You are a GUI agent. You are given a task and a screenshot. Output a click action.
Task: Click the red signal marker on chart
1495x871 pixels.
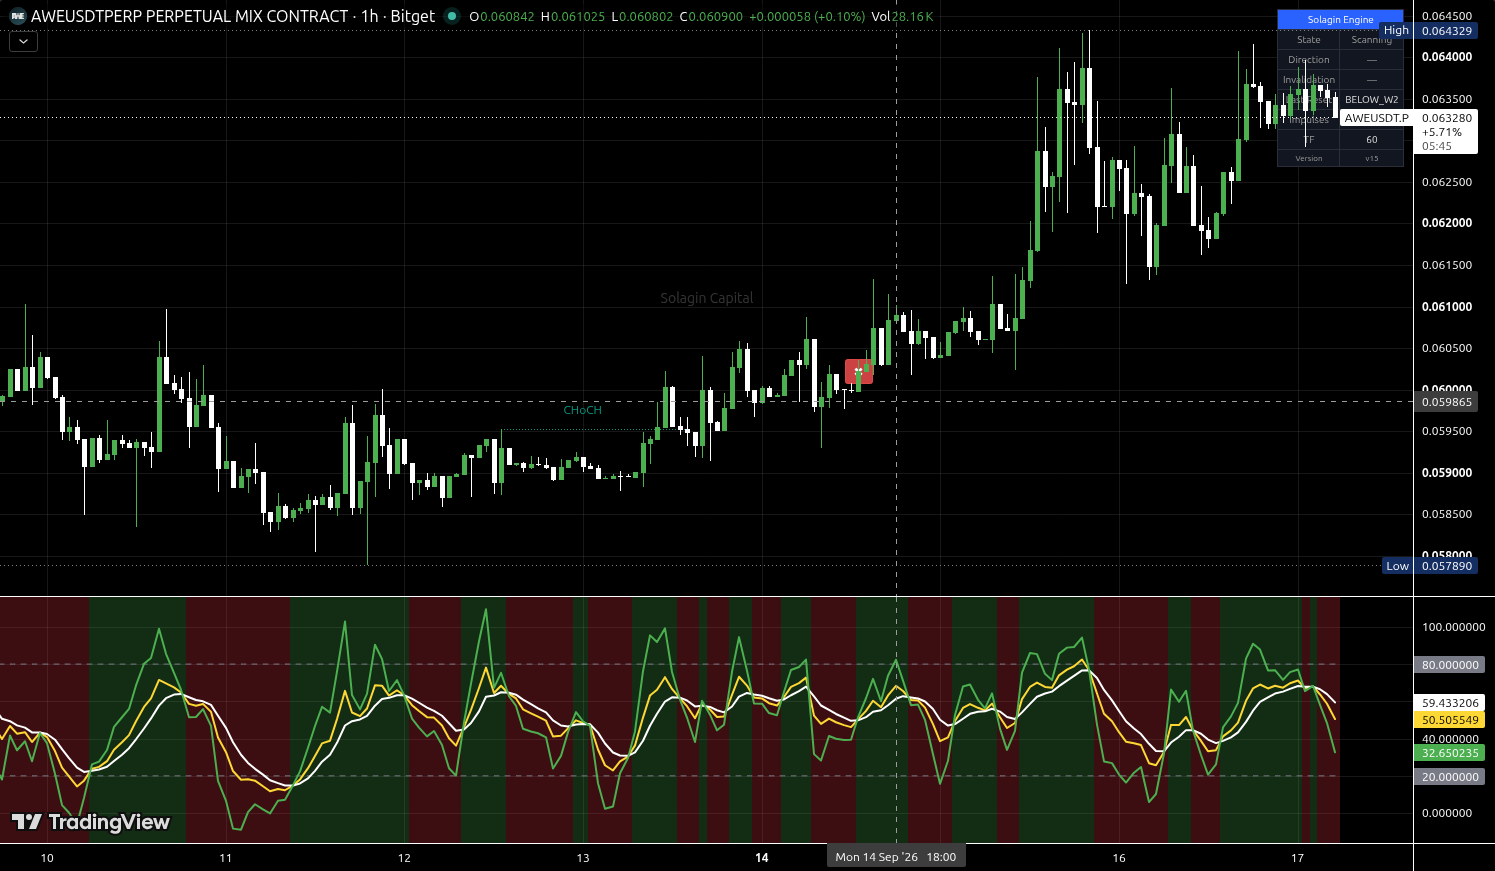[x=859, y=371]
